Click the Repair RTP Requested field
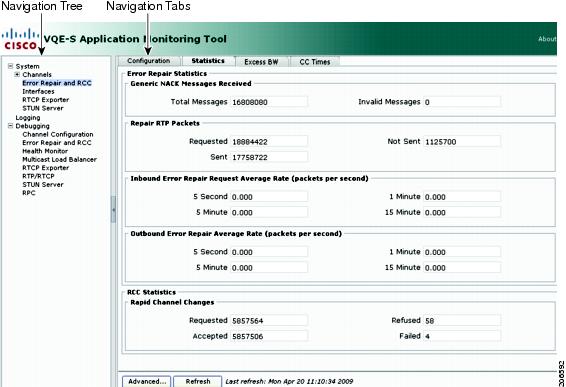The height and width of the screenshot is (387, 566). coord(269,142)
